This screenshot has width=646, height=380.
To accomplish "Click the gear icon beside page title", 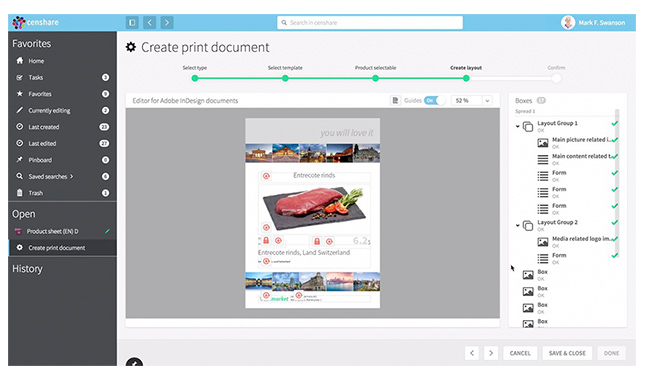I will [x=131, y=47].
